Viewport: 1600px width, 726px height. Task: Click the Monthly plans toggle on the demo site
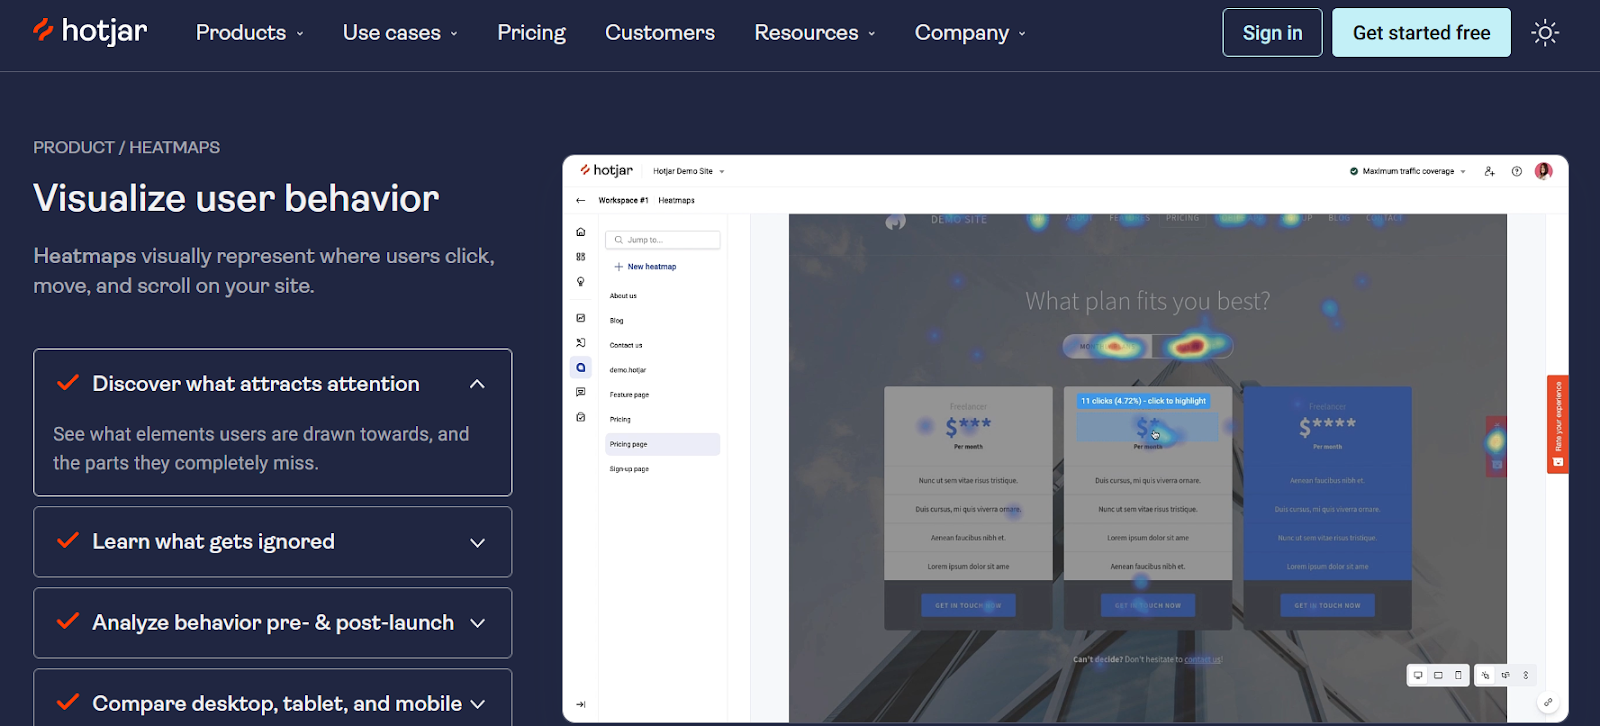1107,347
